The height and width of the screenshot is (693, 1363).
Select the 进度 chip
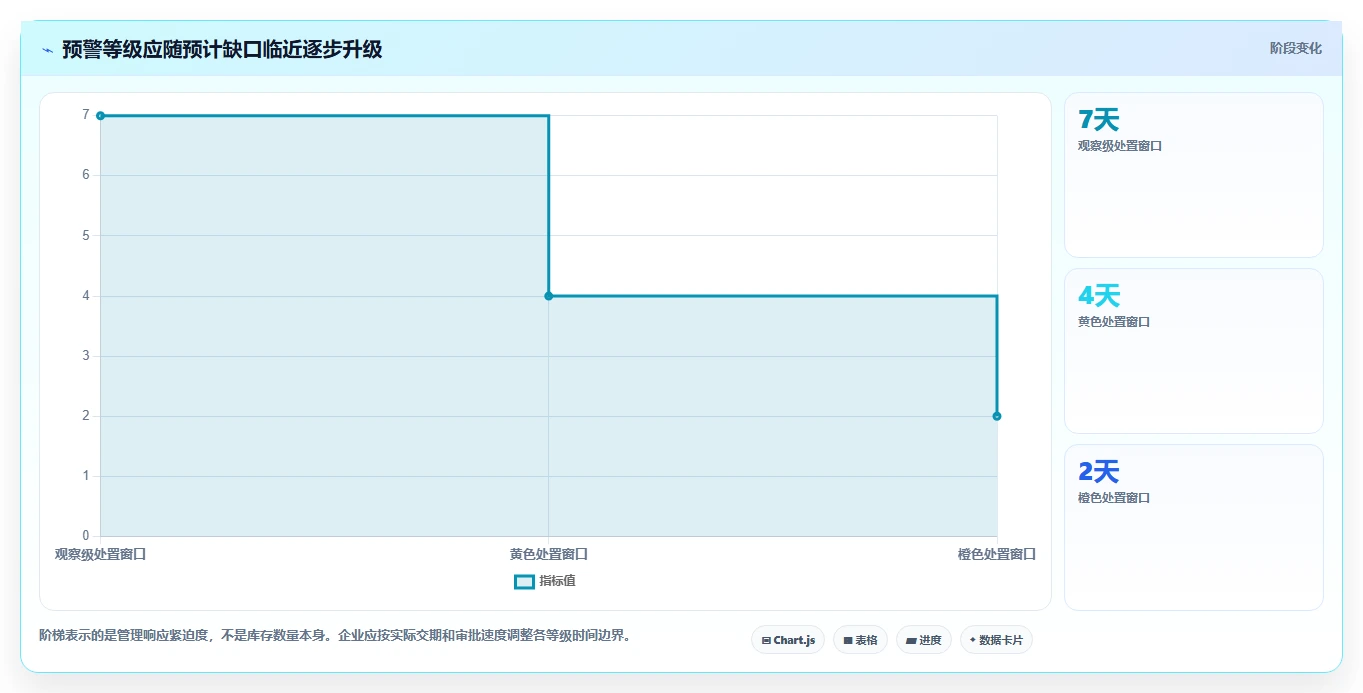(924, 640)
